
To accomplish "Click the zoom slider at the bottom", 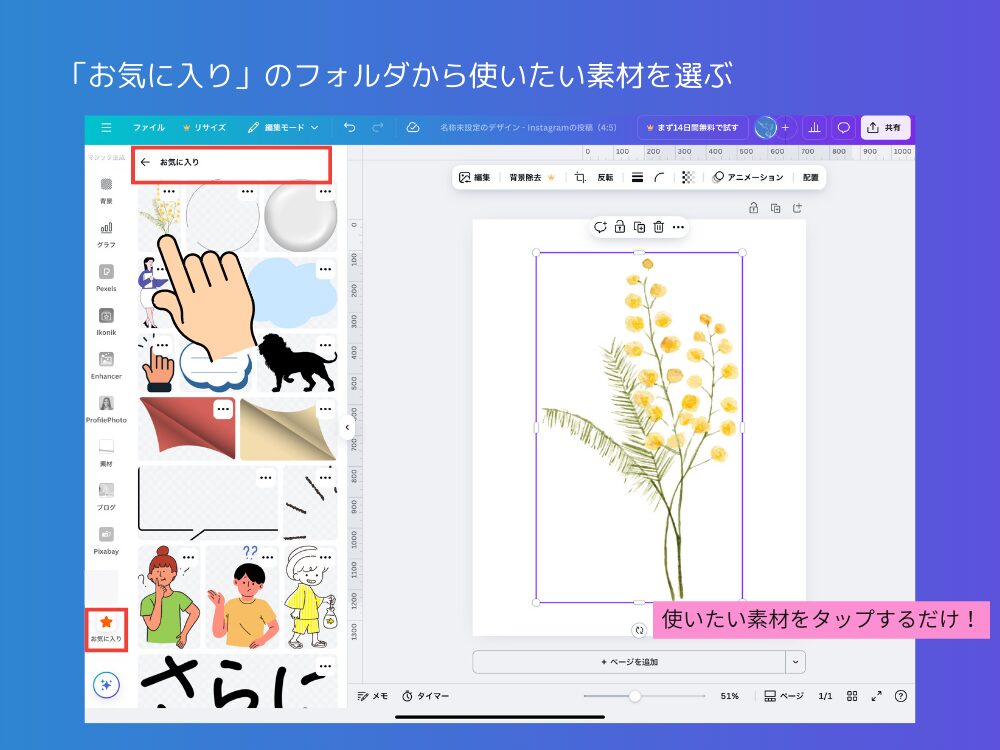I will coord(636,696).
